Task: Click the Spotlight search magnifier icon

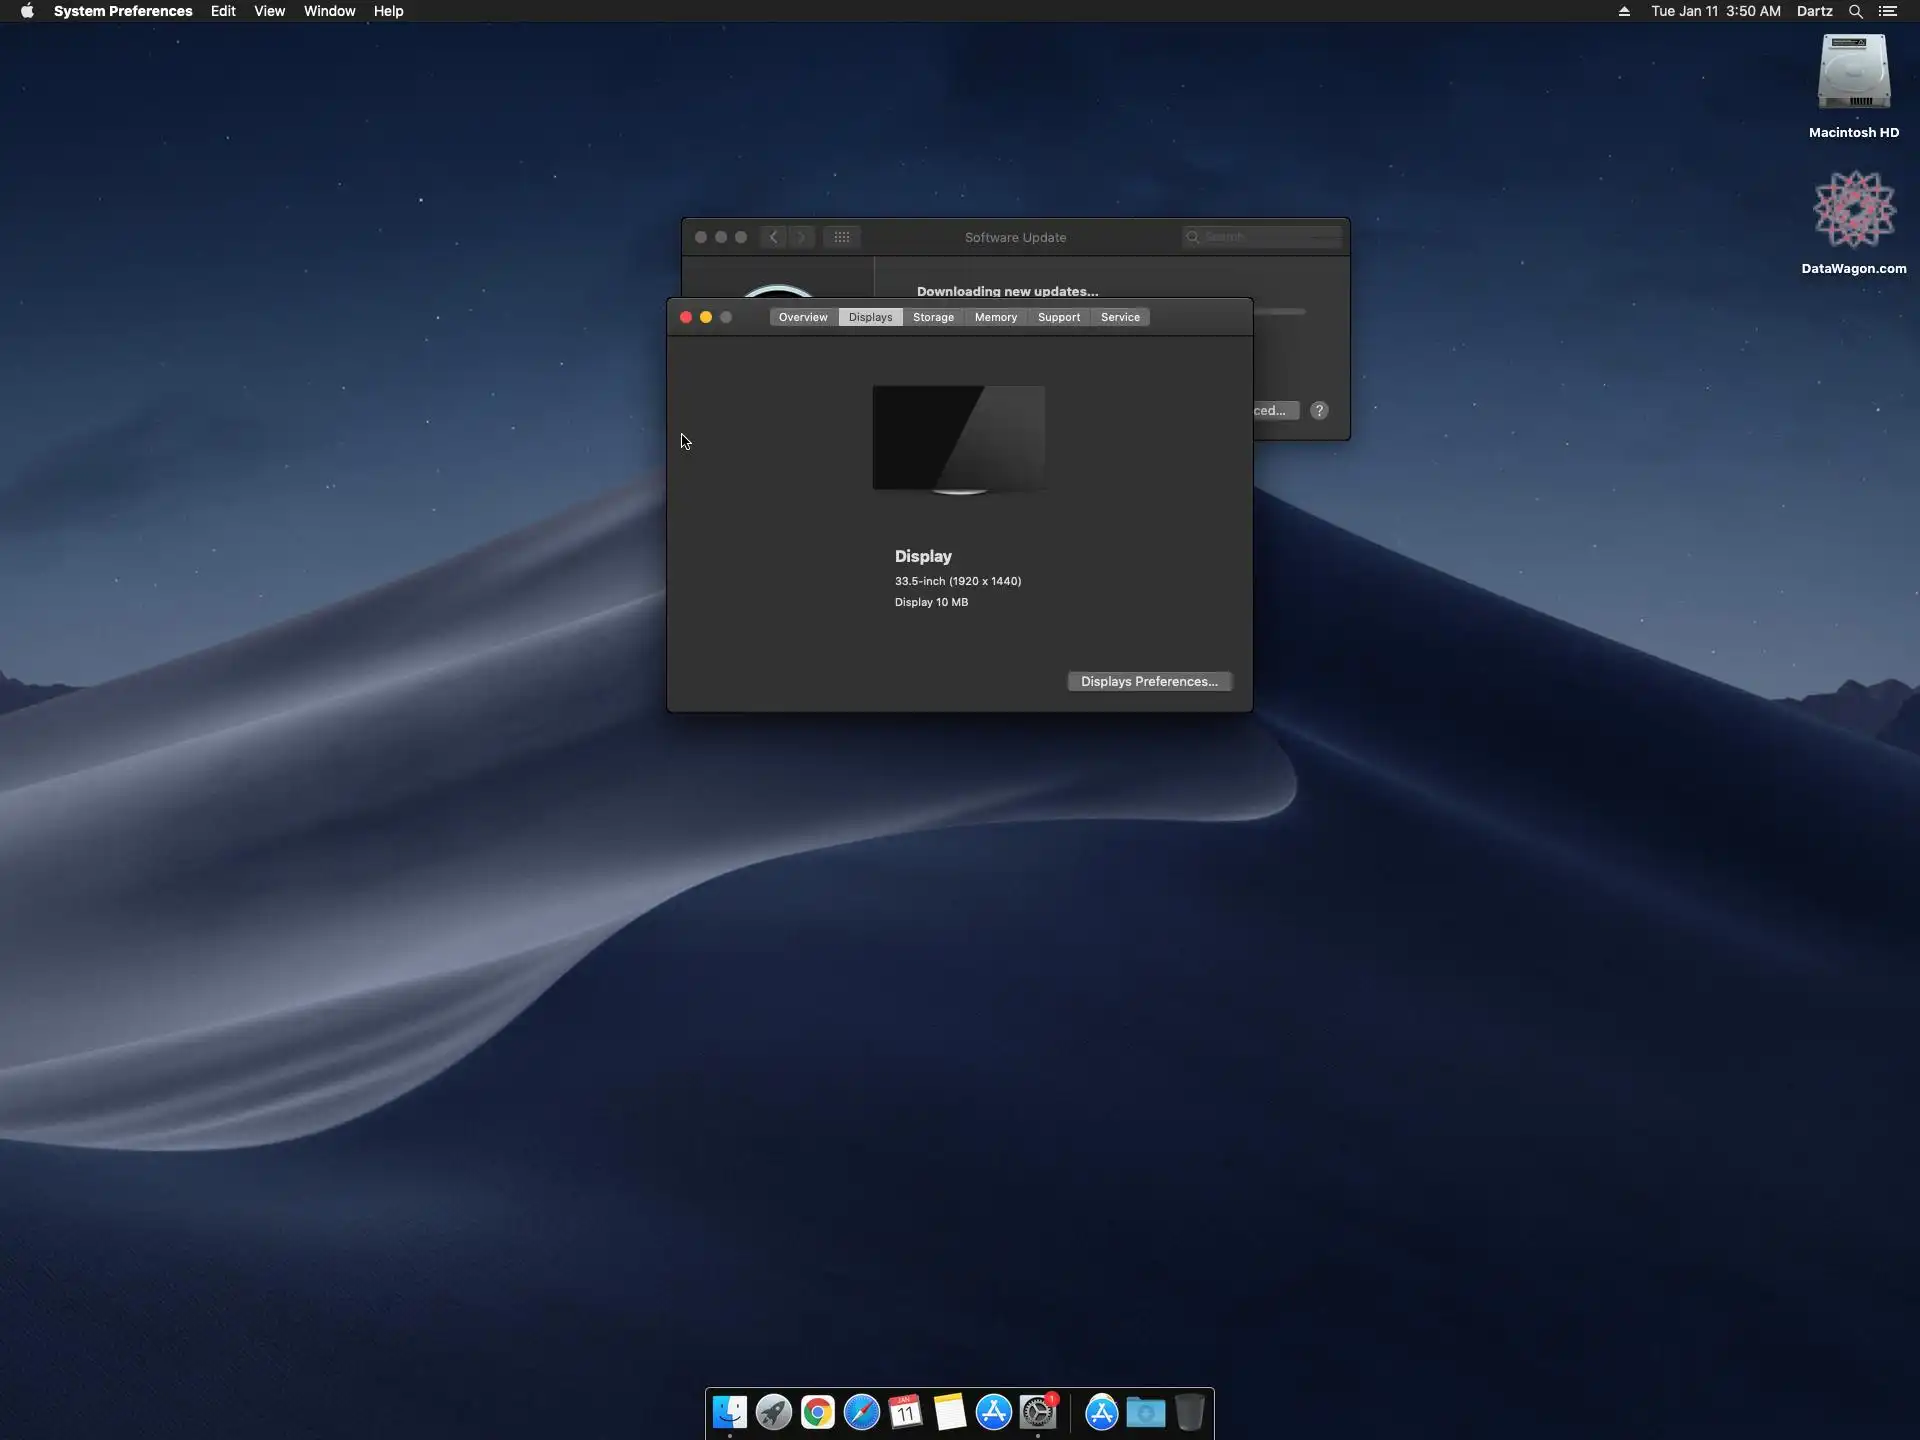Action: [1855, 11]
